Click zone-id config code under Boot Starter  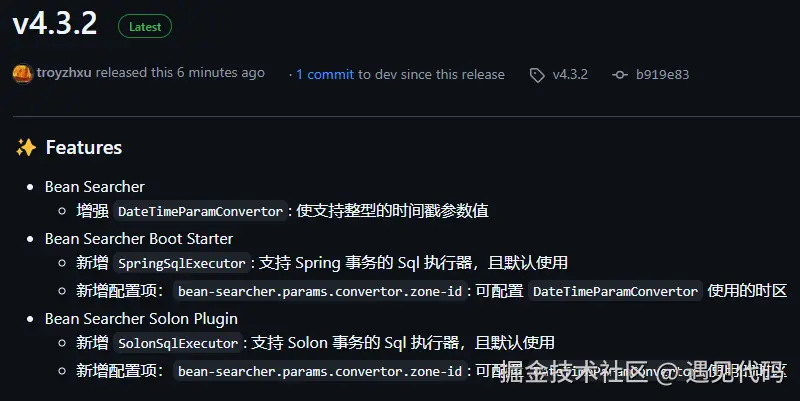320,291
